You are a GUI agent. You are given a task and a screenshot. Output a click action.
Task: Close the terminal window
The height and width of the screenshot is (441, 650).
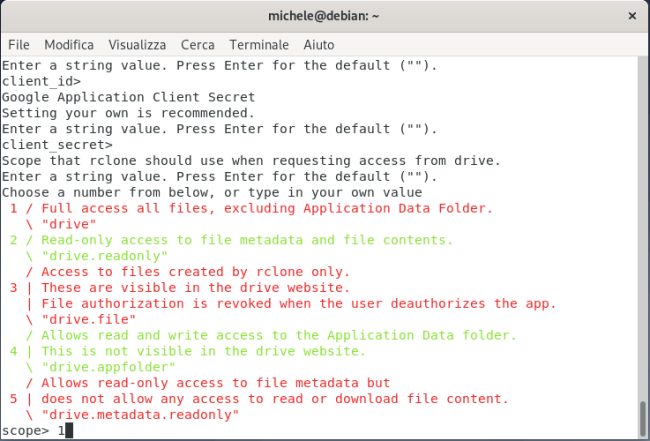coord(632,16)
